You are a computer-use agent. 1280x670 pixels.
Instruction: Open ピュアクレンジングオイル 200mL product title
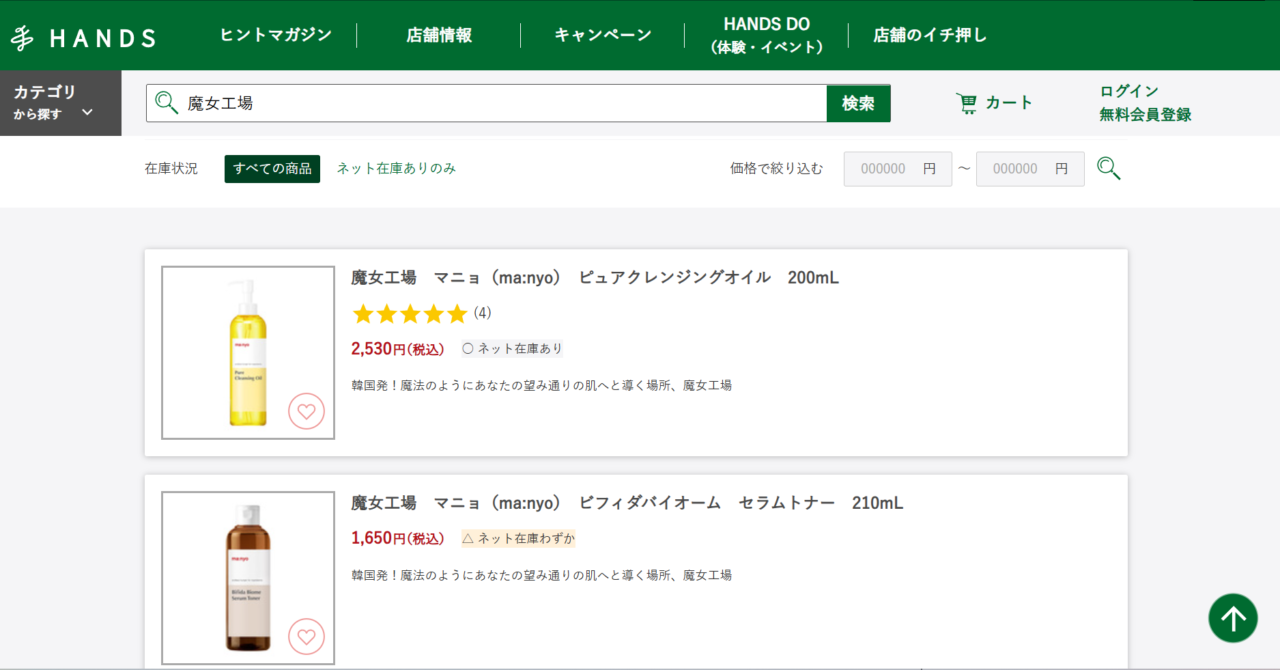[x=595, y=277]
